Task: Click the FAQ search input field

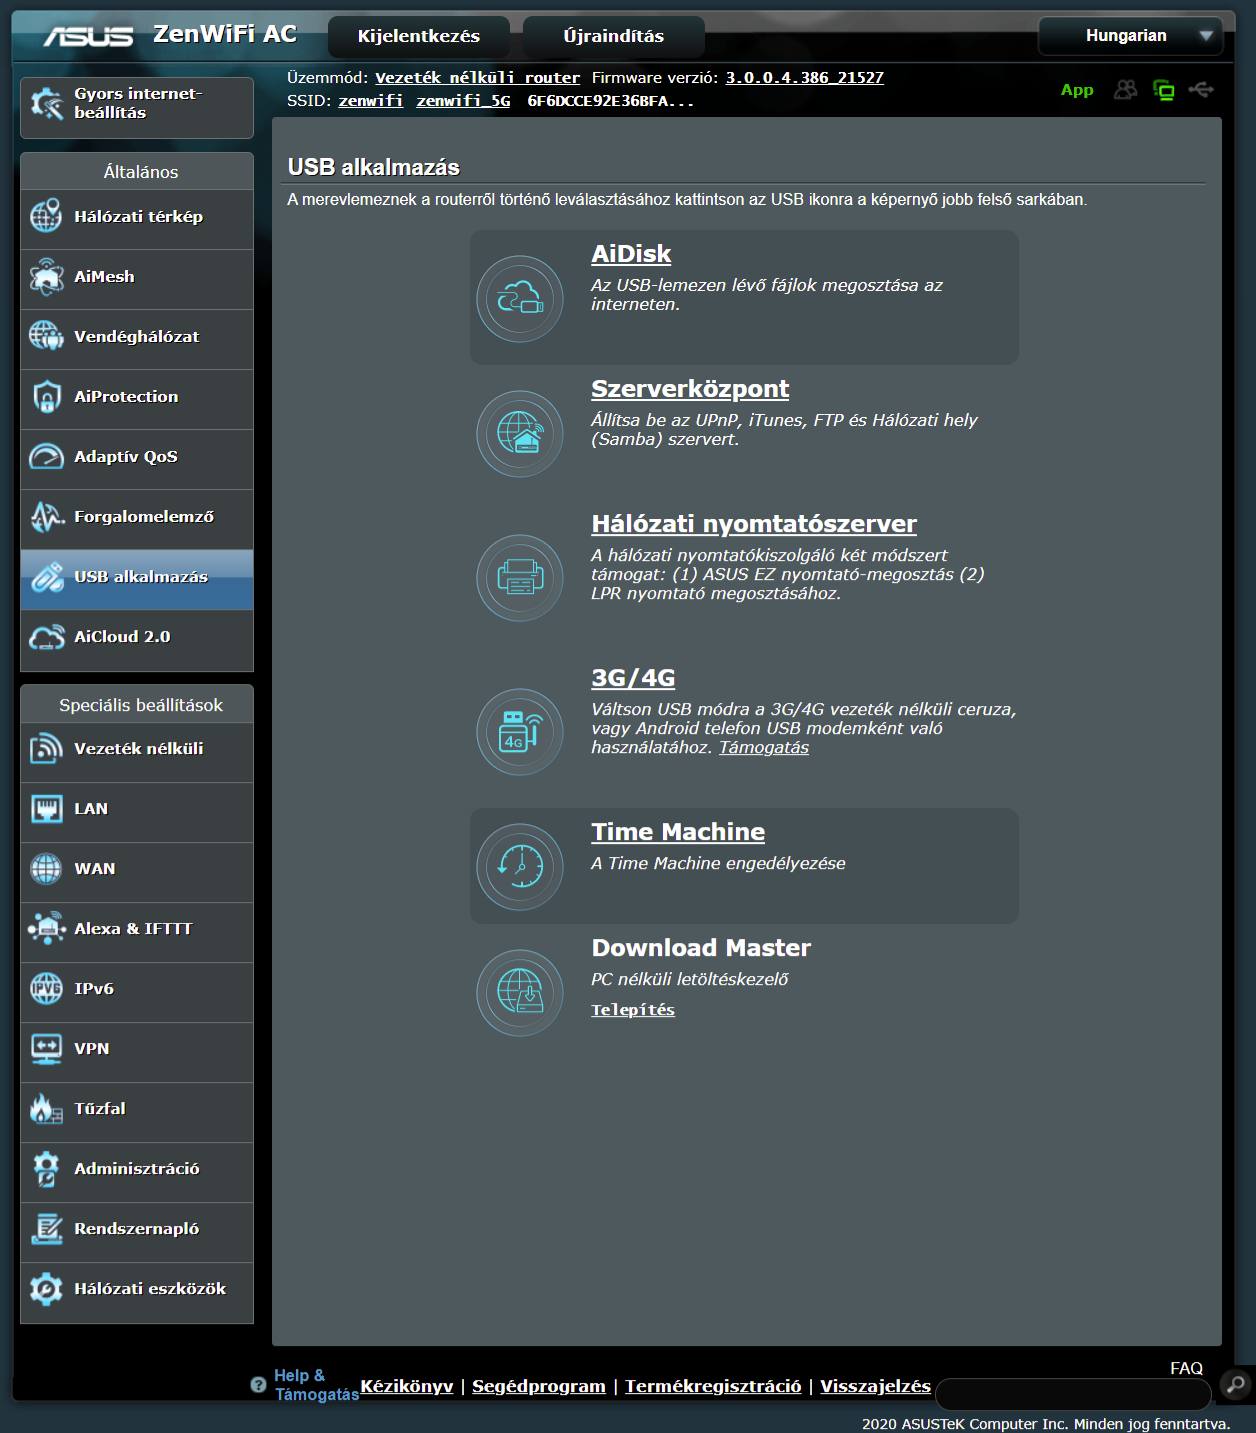Action: coord(1073,1393)
